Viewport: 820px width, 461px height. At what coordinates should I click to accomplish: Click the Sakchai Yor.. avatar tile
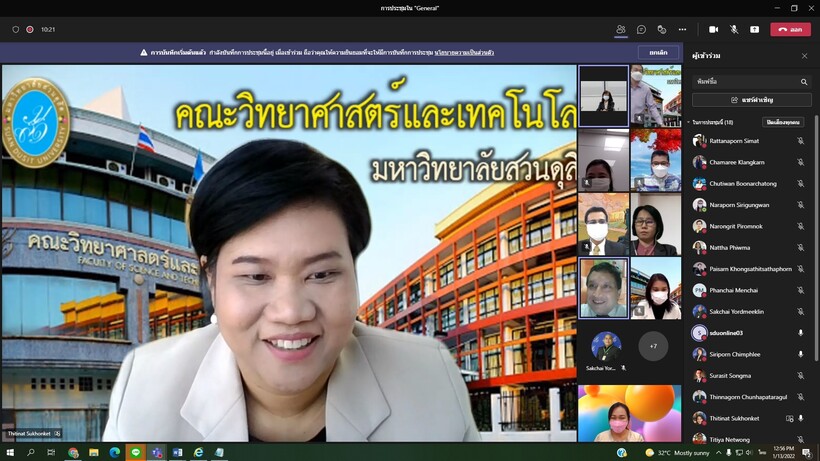click(x=606, y=346)
